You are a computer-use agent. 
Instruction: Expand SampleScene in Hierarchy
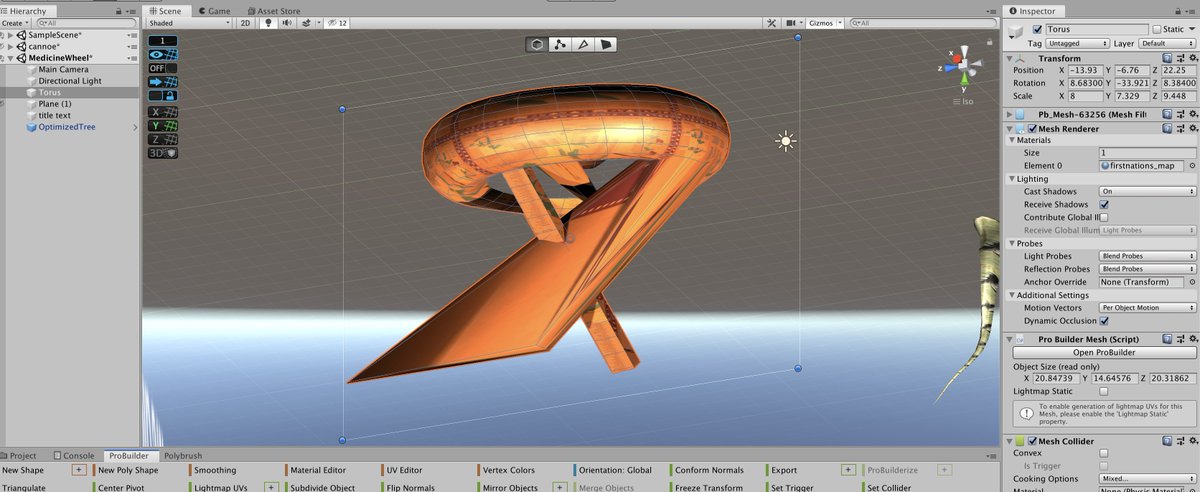pyautogui.click(x=9, y=35)
